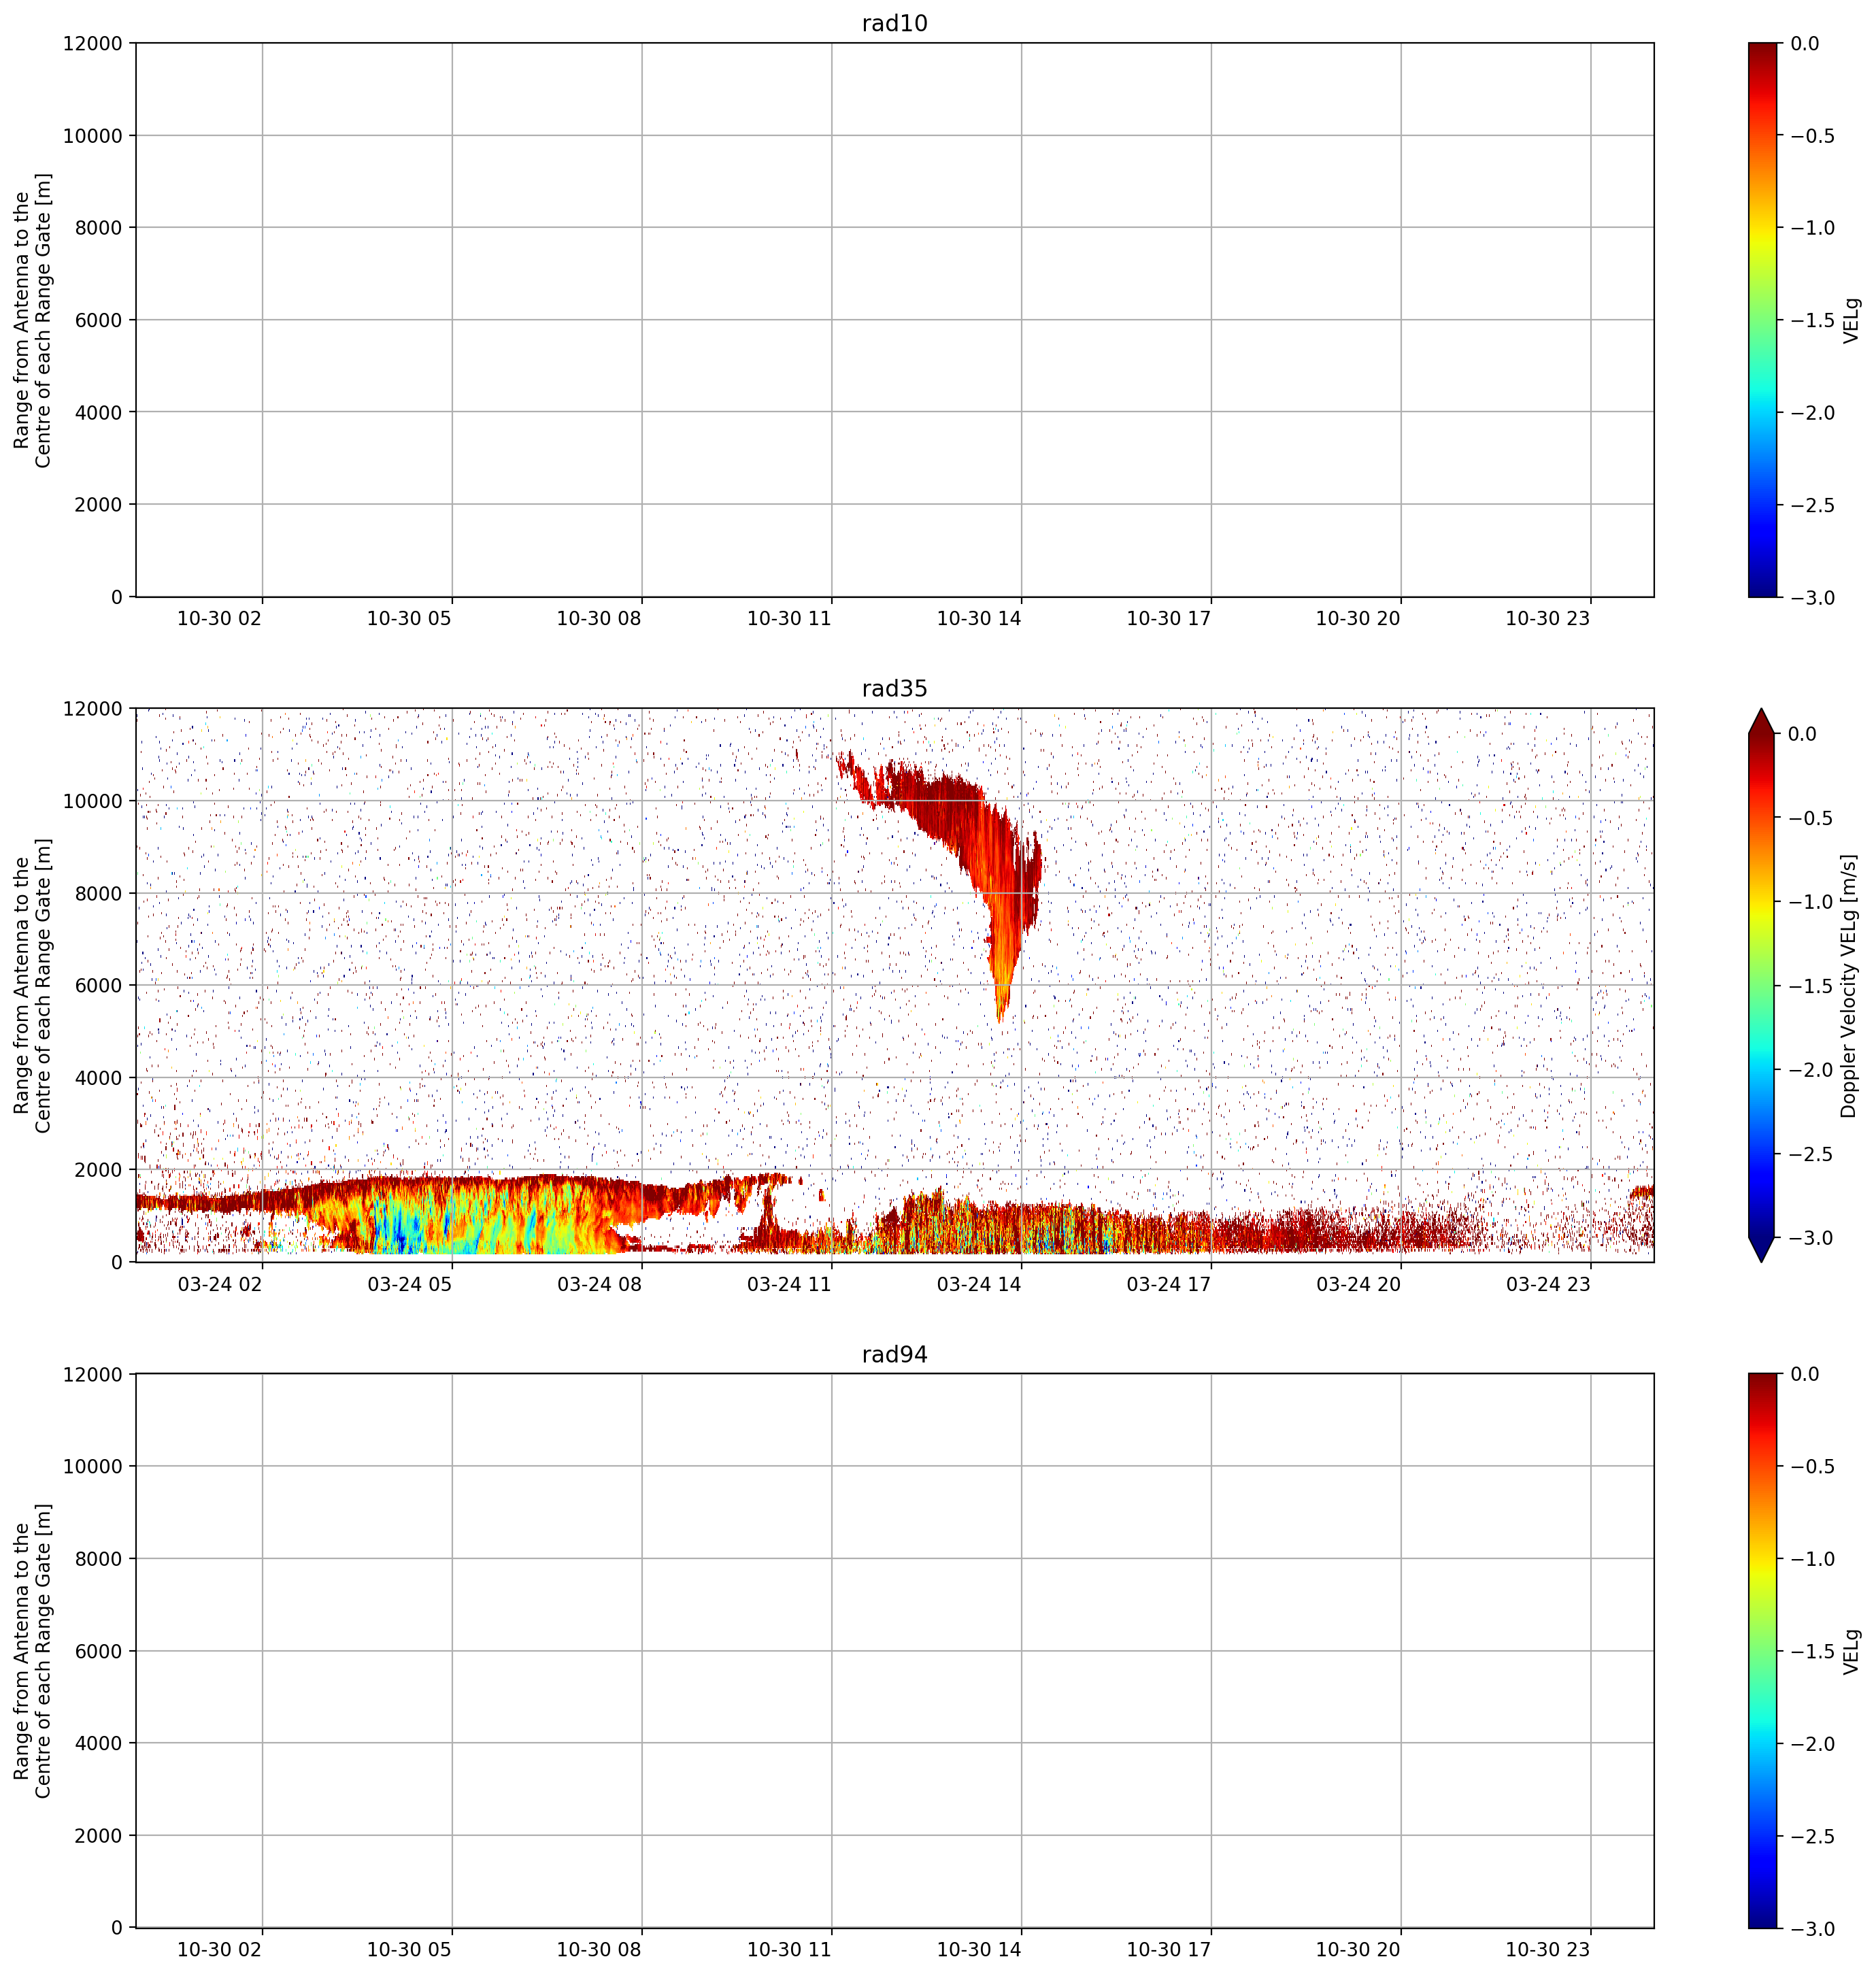Click the 2000 y-tick of rad35 plot
This screenshot has width=1876, height=1974.
pos(99,1170)
